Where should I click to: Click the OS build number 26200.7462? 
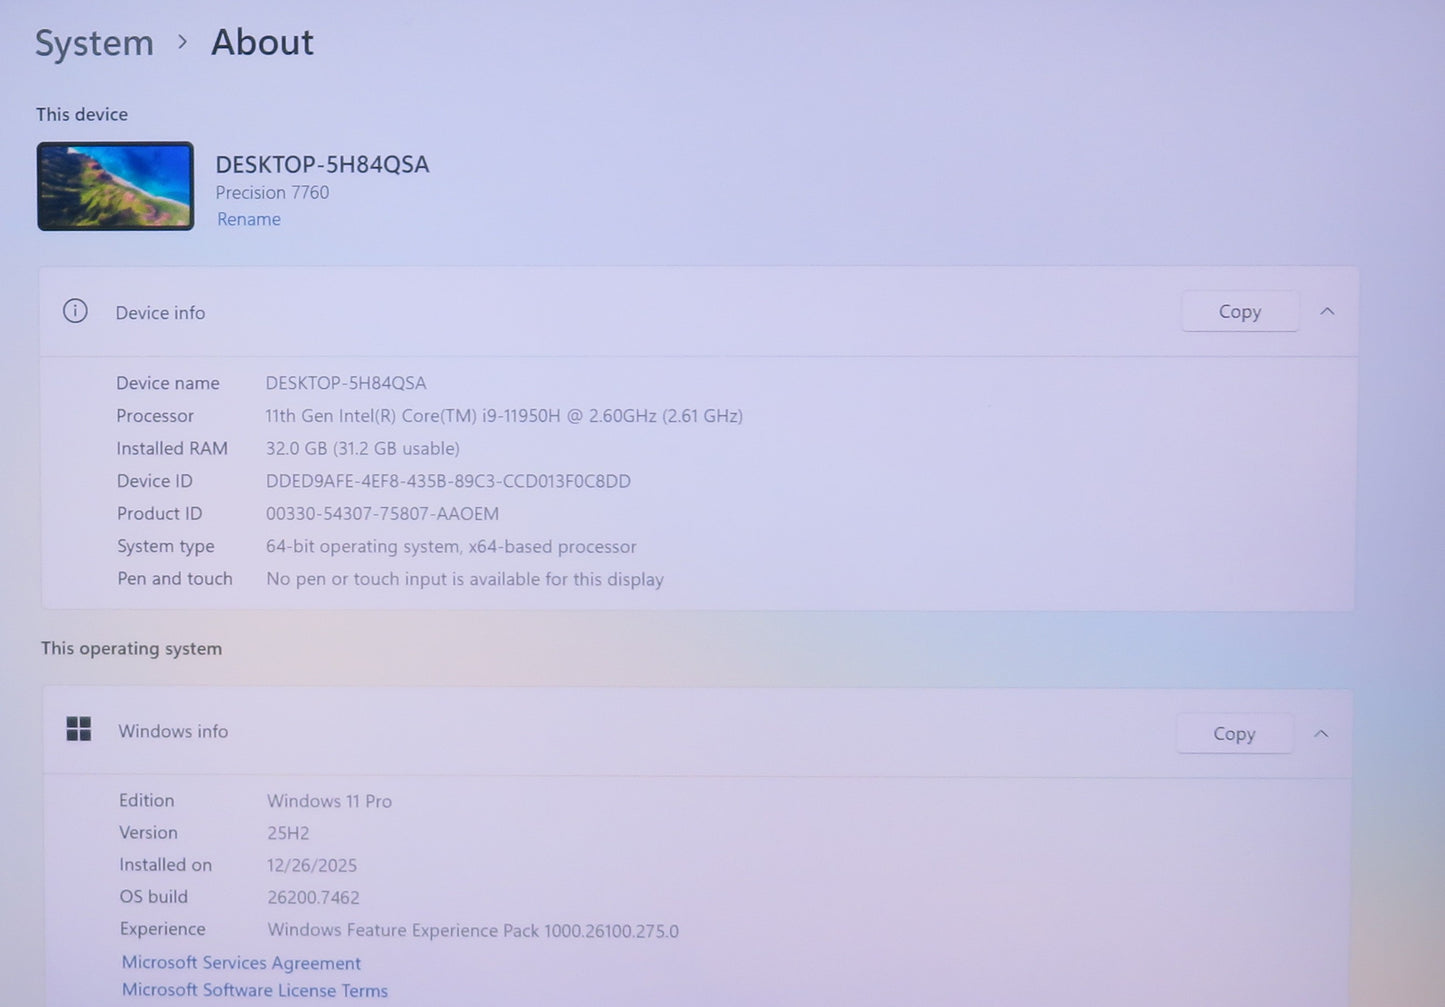(313, 897)
